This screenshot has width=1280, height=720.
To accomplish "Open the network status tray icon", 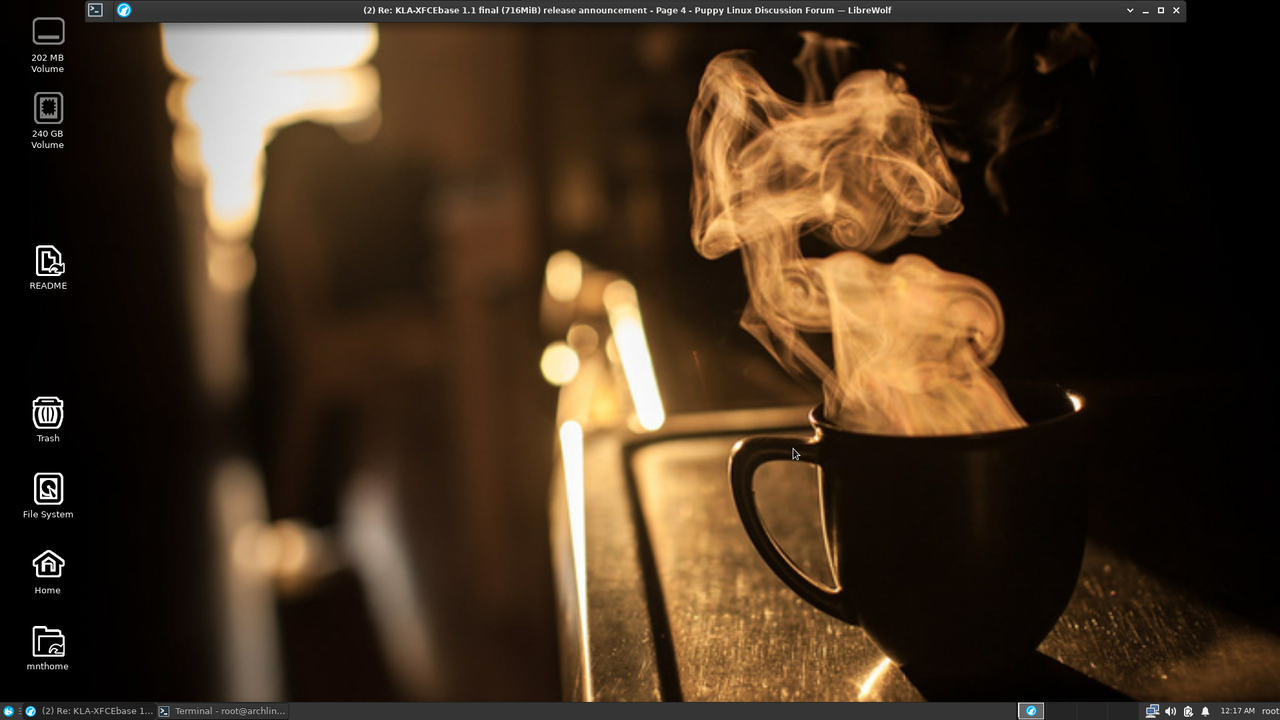I will point(1151,710).
